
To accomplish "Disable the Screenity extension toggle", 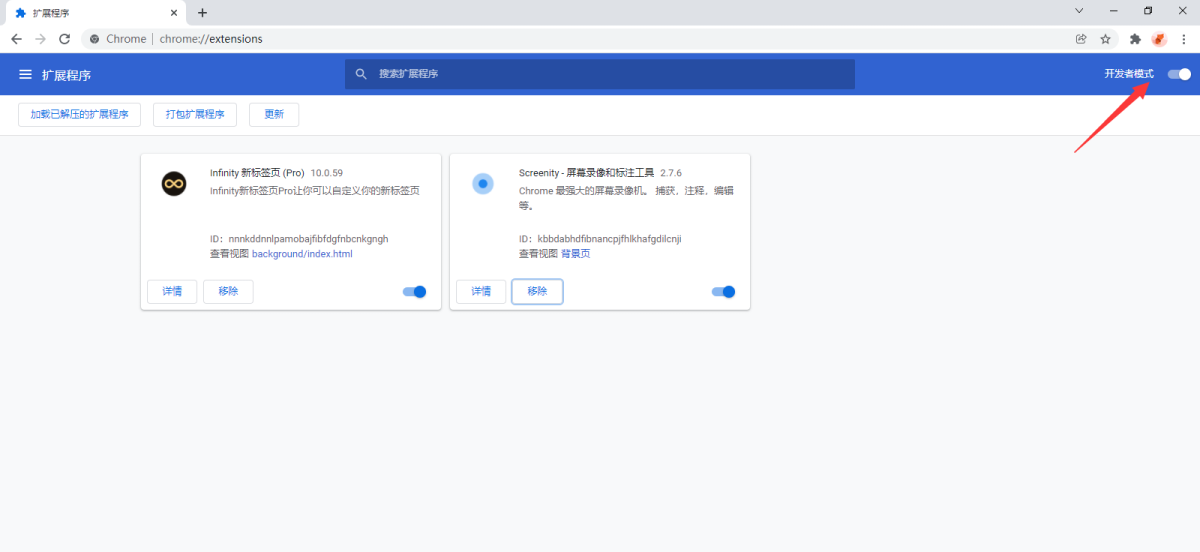I will pos(723,292).
